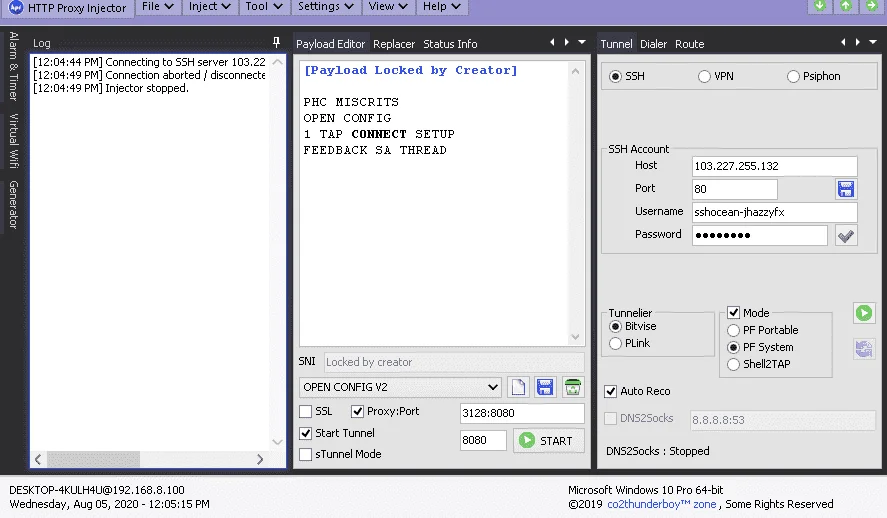Toggle the Start Tunnel checkbox

pos(305,433)
